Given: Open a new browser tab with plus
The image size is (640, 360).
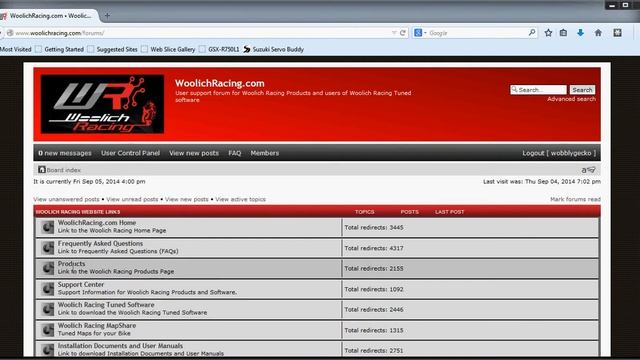Looking at the screenshot, I should [107, 16].
